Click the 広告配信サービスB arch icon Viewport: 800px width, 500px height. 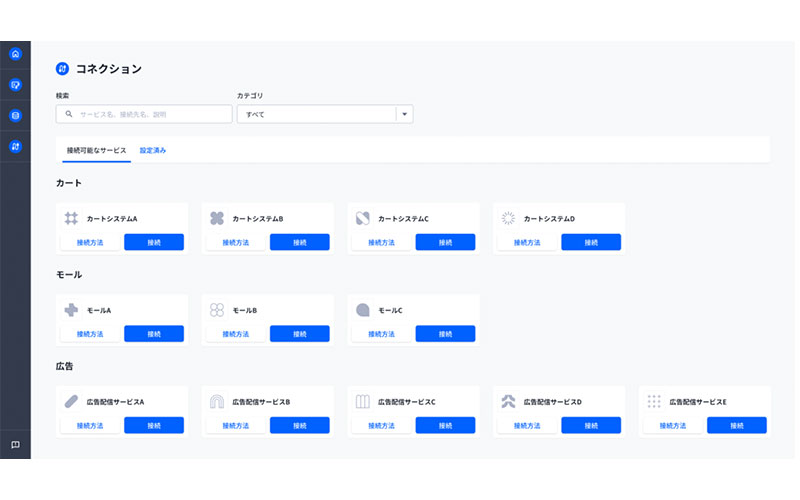point(217,402)
